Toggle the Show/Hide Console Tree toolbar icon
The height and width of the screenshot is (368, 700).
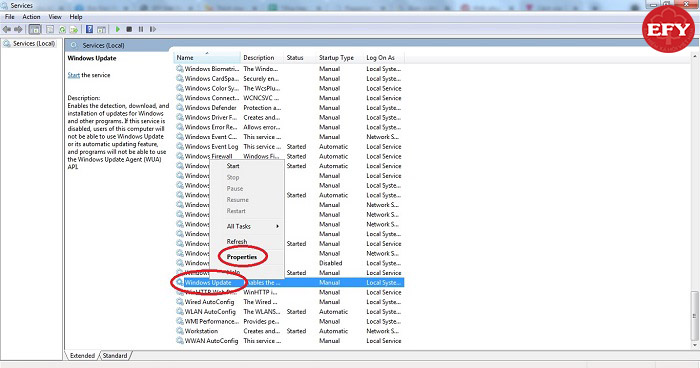pyautogui.click(x=35, y=29)
